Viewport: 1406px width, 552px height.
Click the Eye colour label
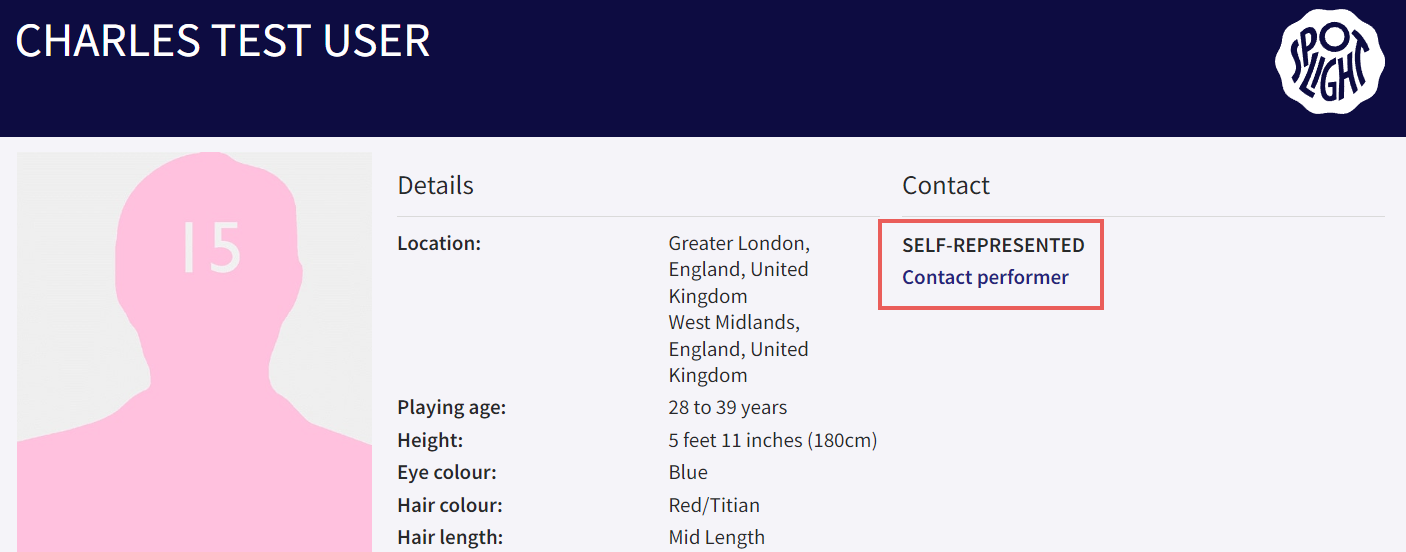pos(447,472)
